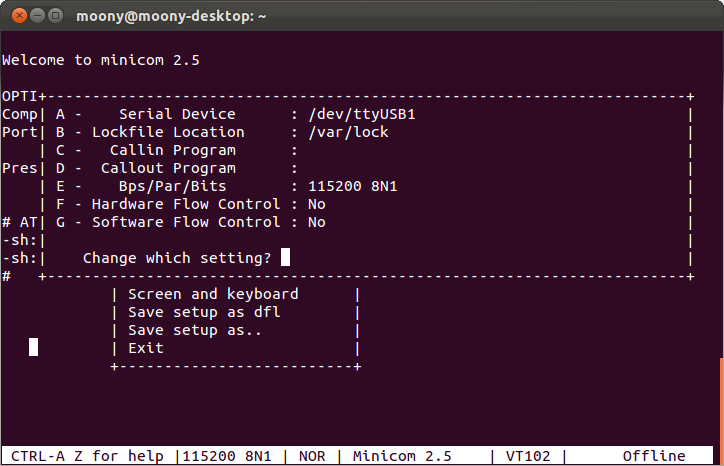Screen dimensions: 724x466
Task: Click the Offline status indicator
Action: pyautogui.click(x=654, y=456)
